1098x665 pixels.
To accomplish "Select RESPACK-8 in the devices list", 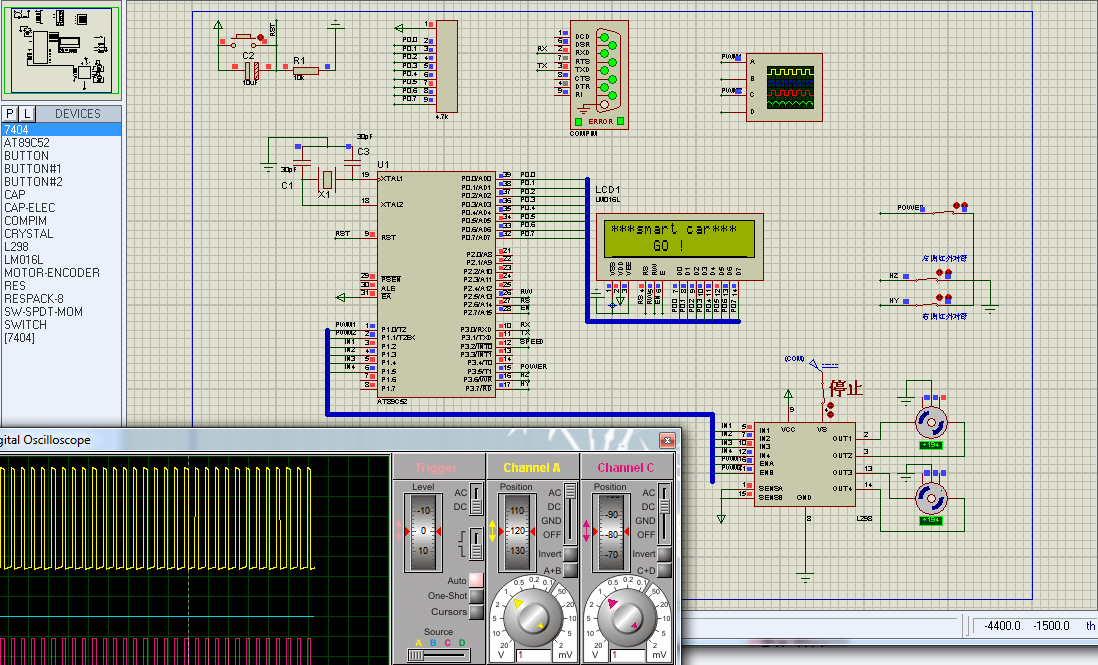I will 34,298.
